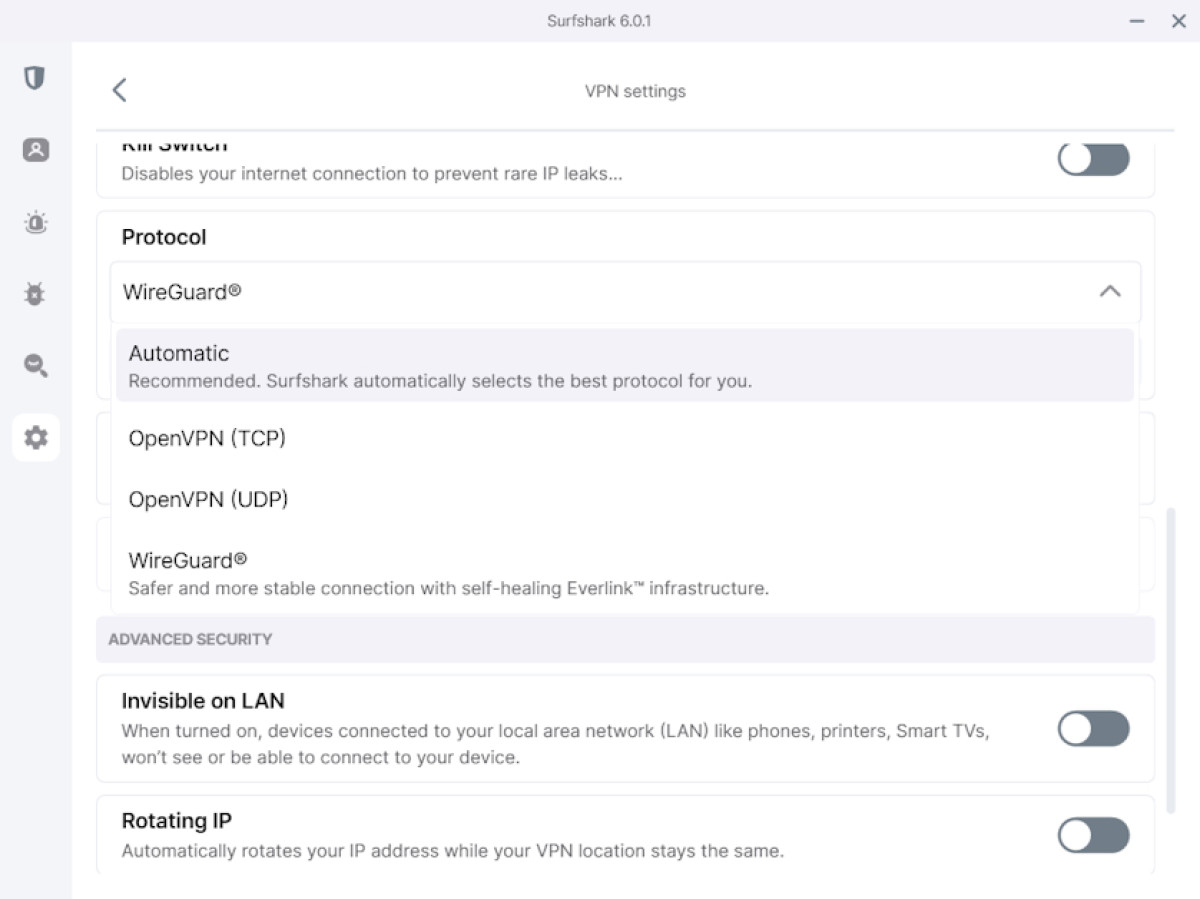
Task: Choose OpenVPN (TCP) protocol
Action: click(625, 438)
